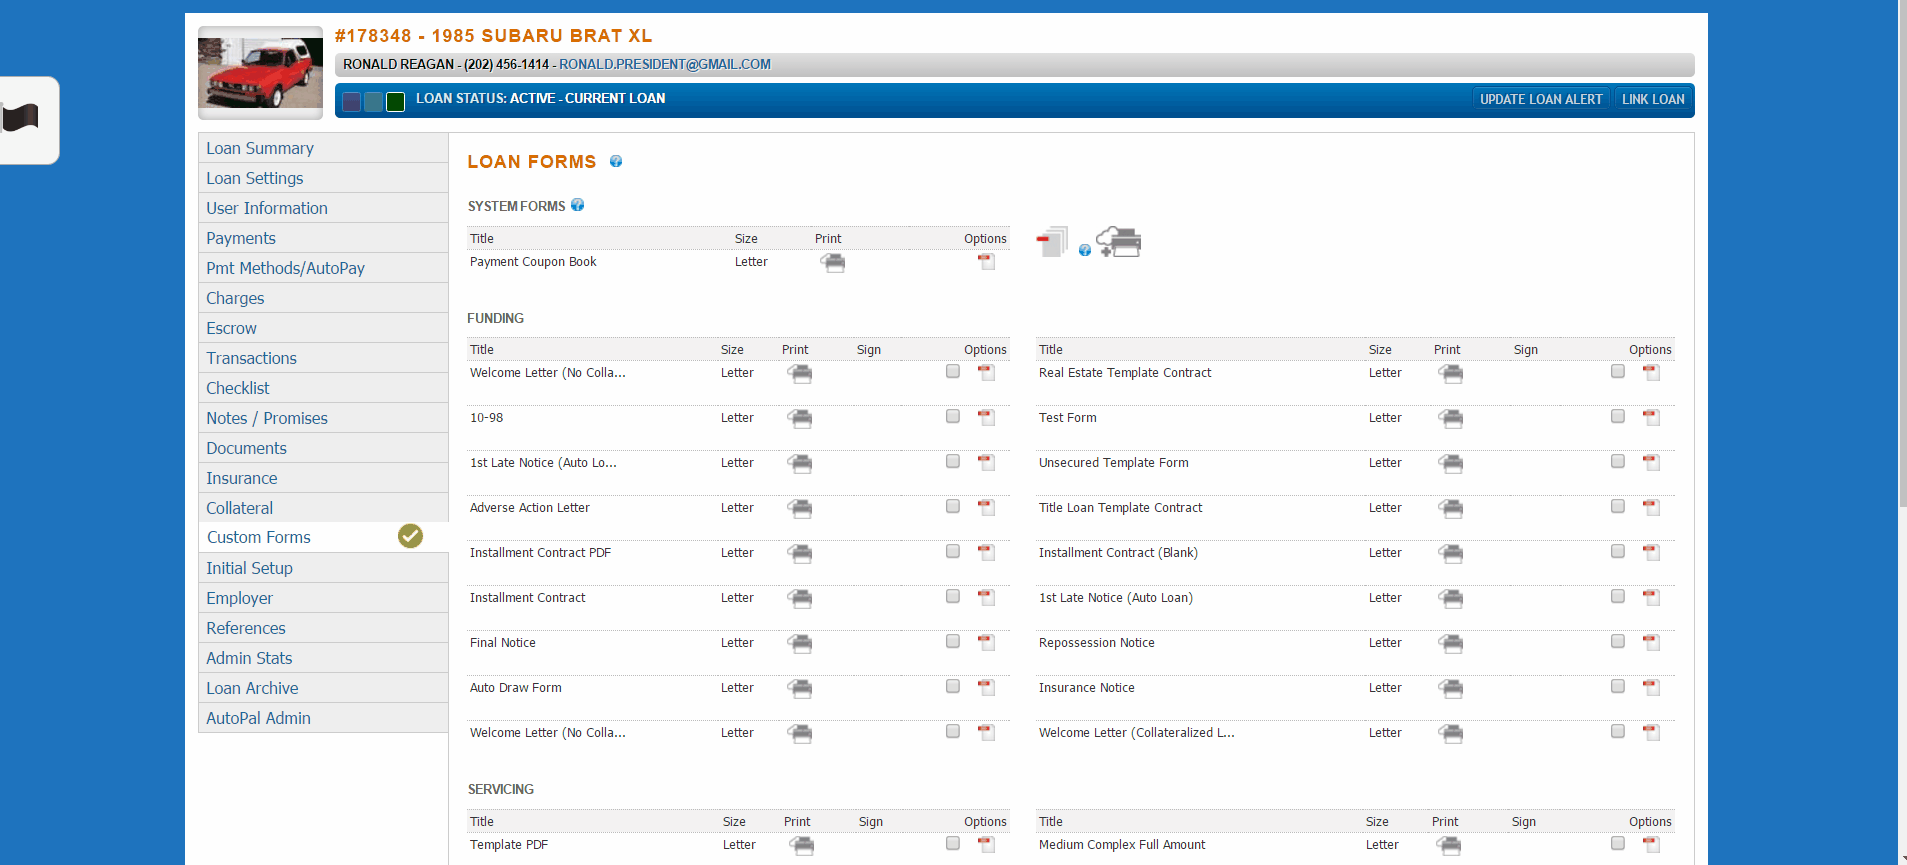Viewport: 1907px width, 865px height.
Task: Print the Real Estate Template Contract
Action: (1450, 374)
